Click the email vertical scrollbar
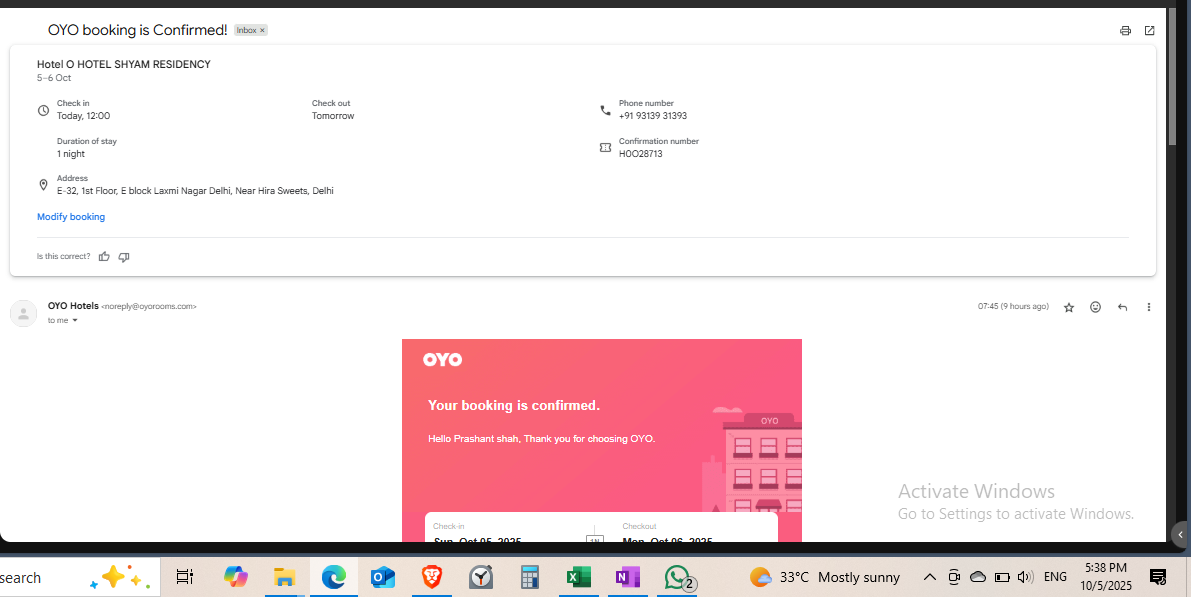This screenshot has width=1191, height=597. (x=1172, y=90)
